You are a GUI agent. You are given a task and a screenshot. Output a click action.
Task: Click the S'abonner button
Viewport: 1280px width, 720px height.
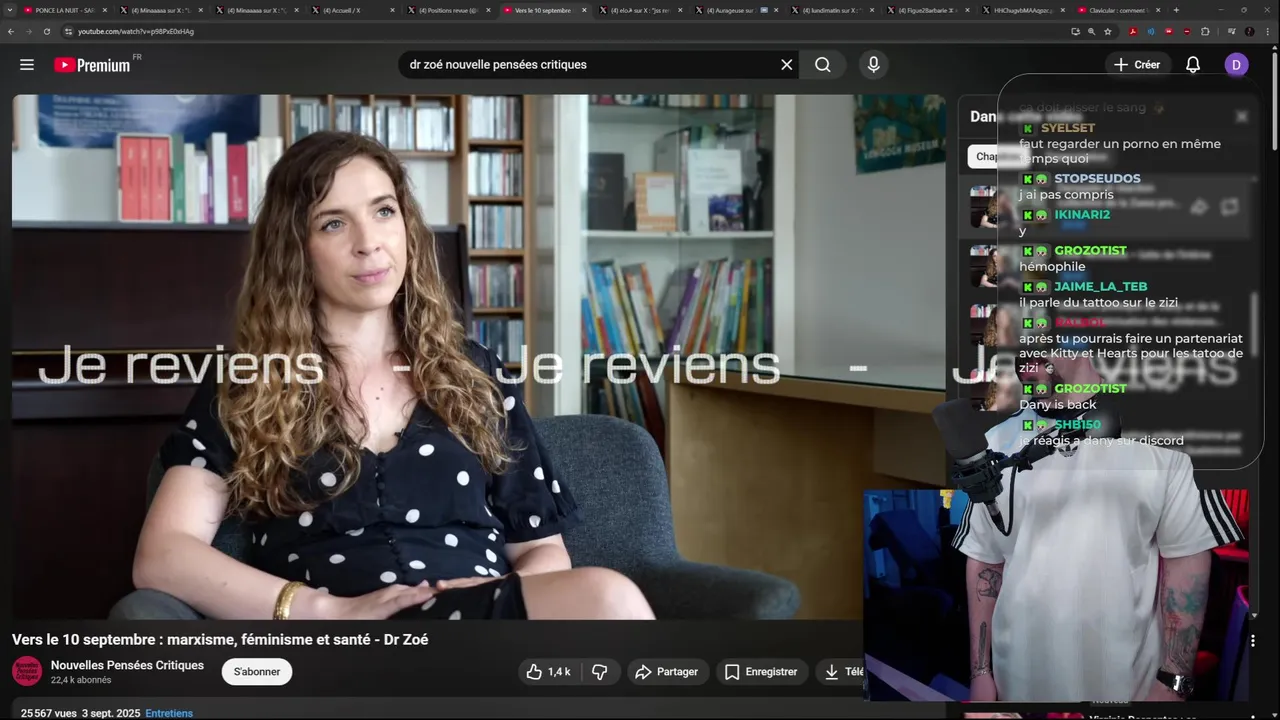click(x=257, y=672)
